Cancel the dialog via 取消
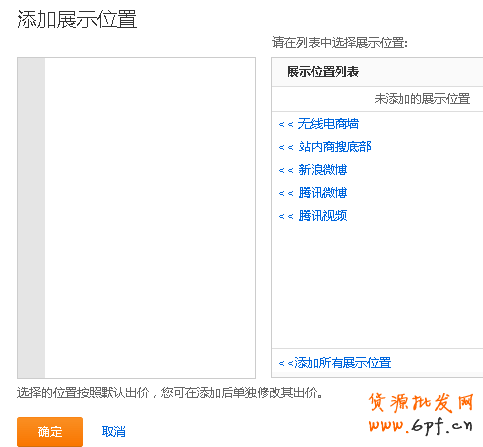483x447 pixels. pyautogui.click(x=114, y=432)
